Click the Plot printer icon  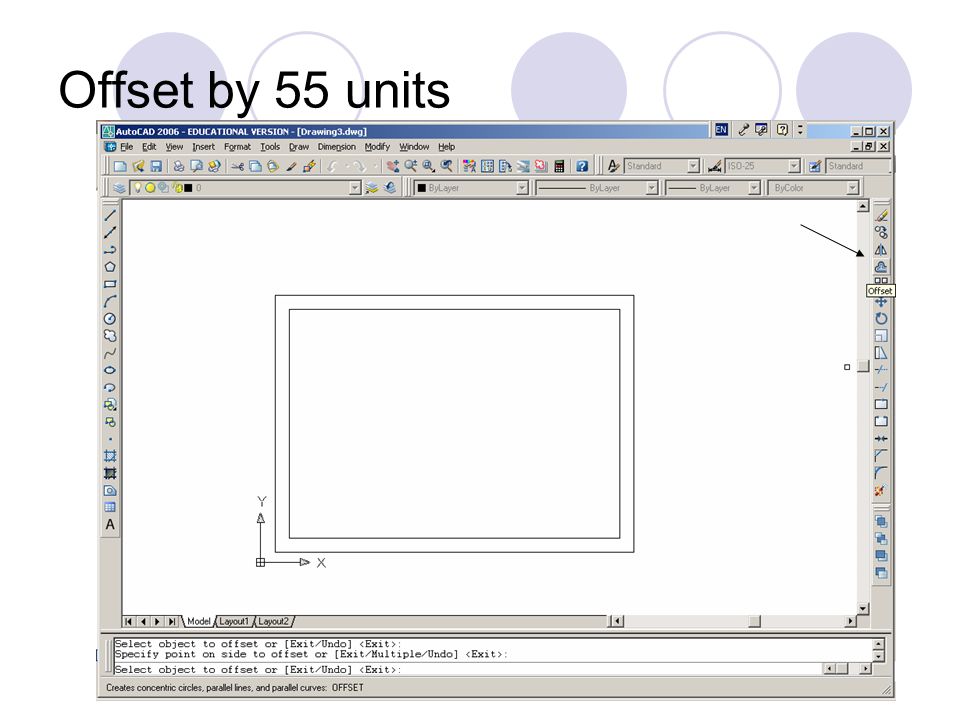point(178,166)
